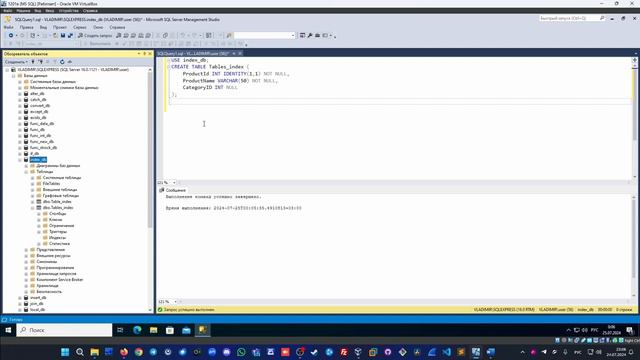Open Task View in the guest taskbar
The width and height of the screenshot is (640, 360).
pos(120,330)
